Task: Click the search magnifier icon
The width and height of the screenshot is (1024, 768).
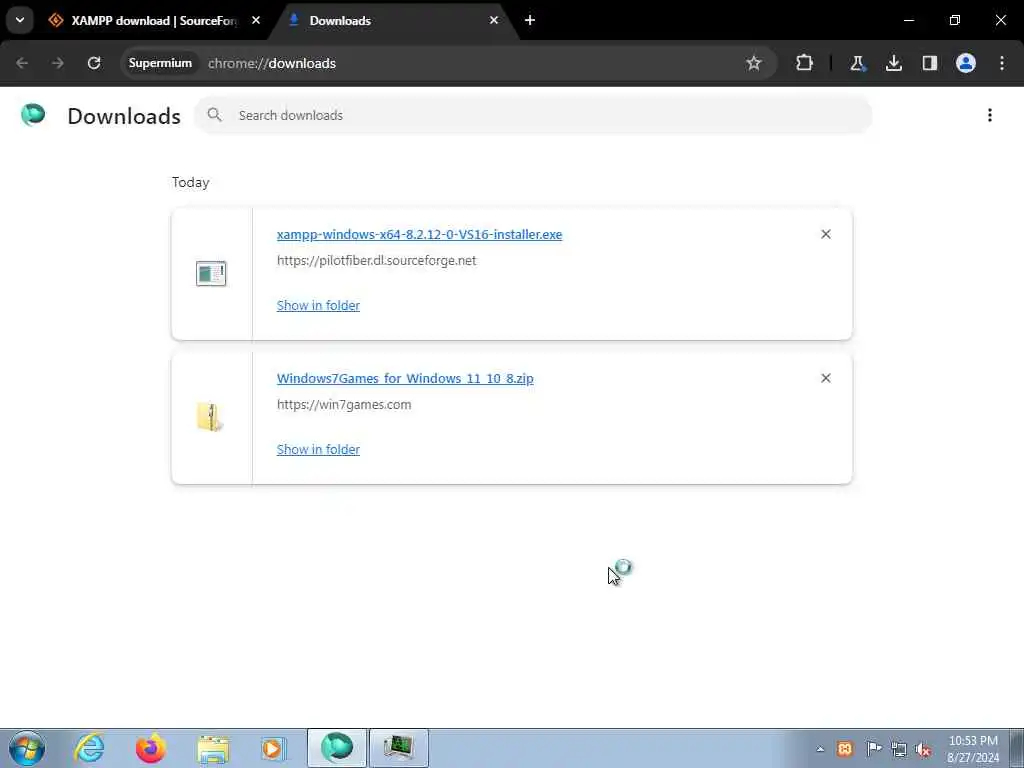Action: click(214, 115)
